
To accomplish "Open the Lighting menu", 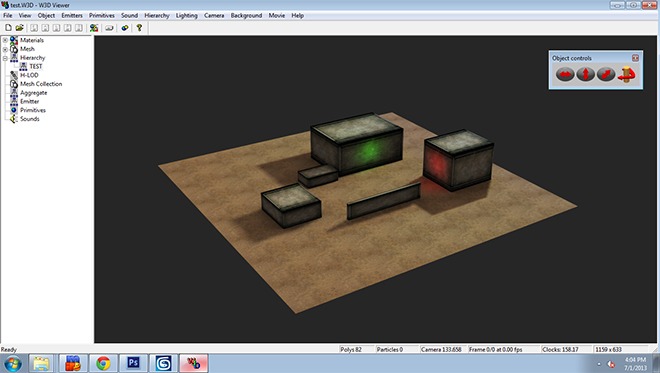I will click(x=186, y=15).
